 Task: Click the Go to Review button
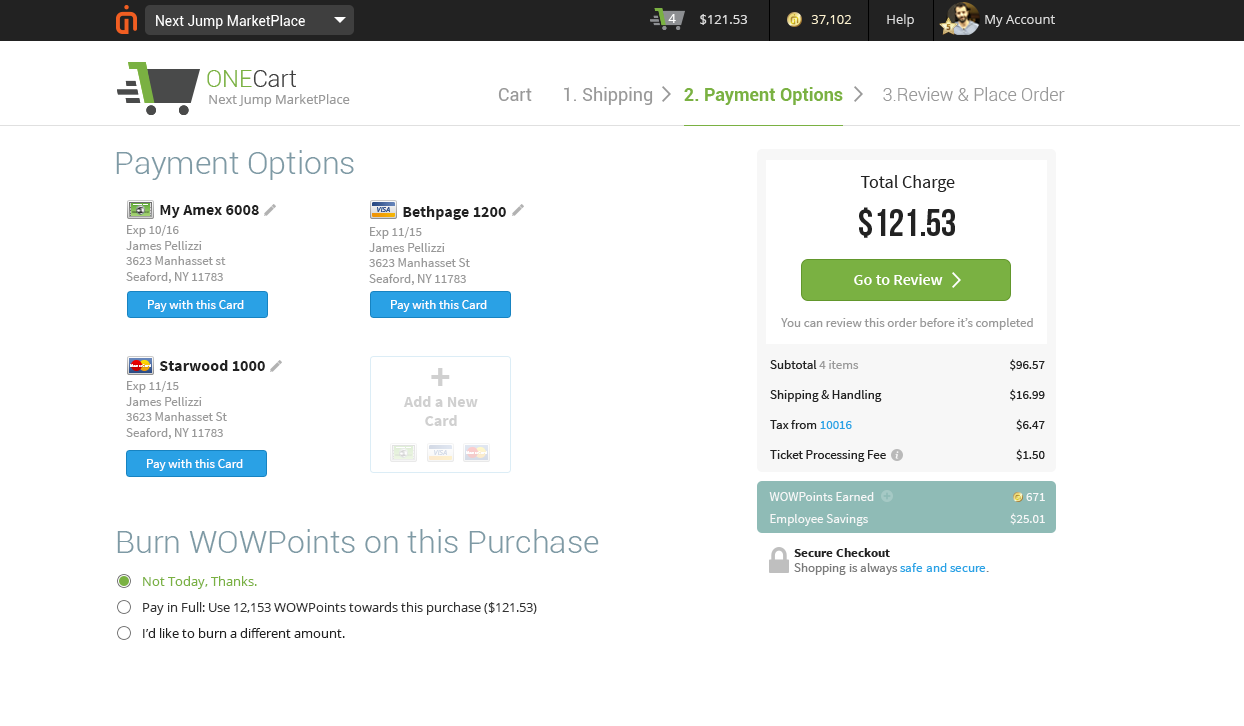(906, 280)
